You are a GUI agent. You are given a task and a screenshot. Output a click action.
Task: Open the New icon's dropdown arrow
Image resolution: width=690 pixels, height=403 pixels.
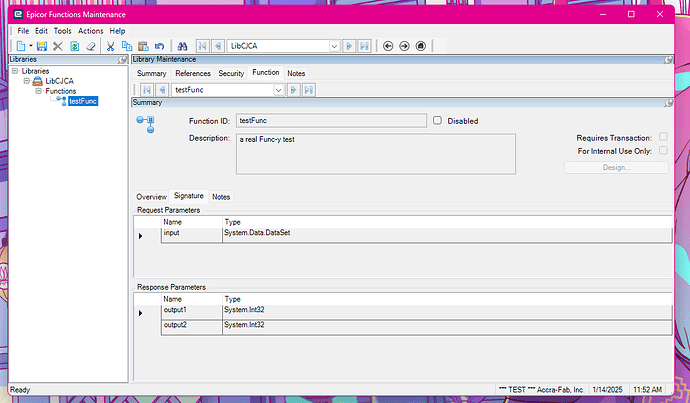click(x=31, y=46)
